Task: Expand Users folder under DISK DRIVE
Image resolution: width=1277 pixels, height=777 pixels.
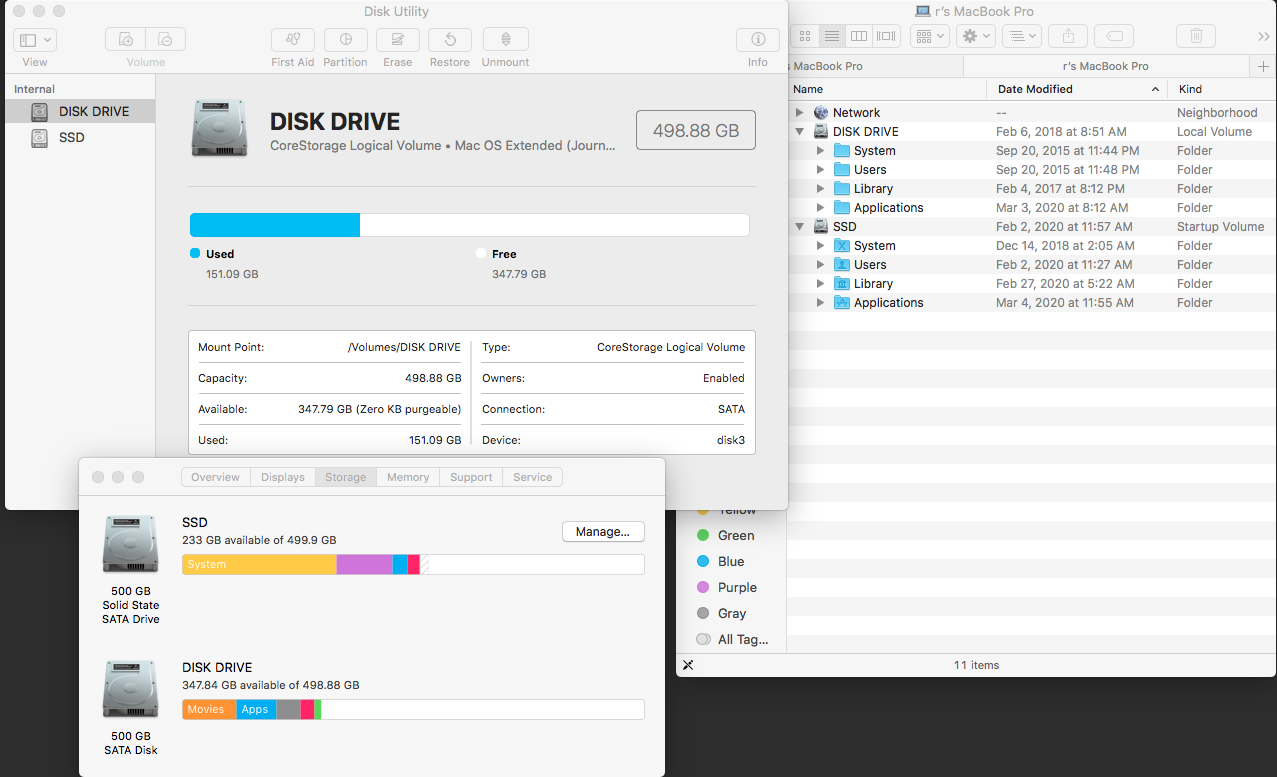Action: pyautogui.click(x=820, y=170)
